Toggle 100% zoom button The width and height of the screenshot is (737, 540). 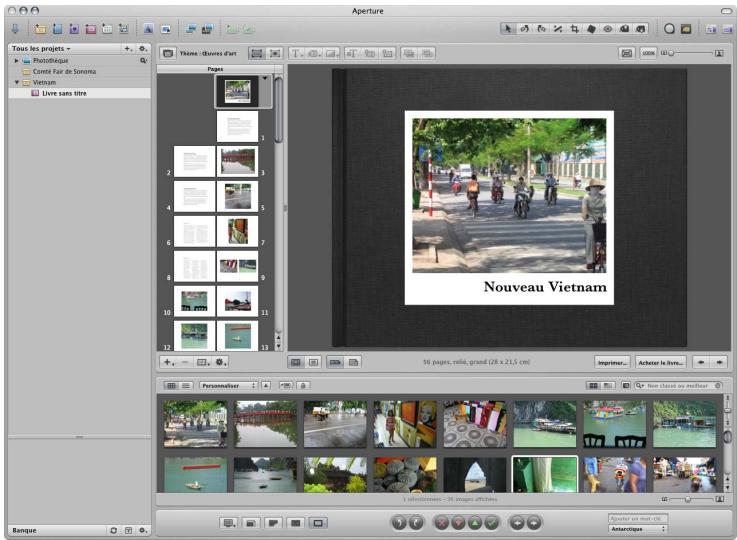tap(649, 53)
